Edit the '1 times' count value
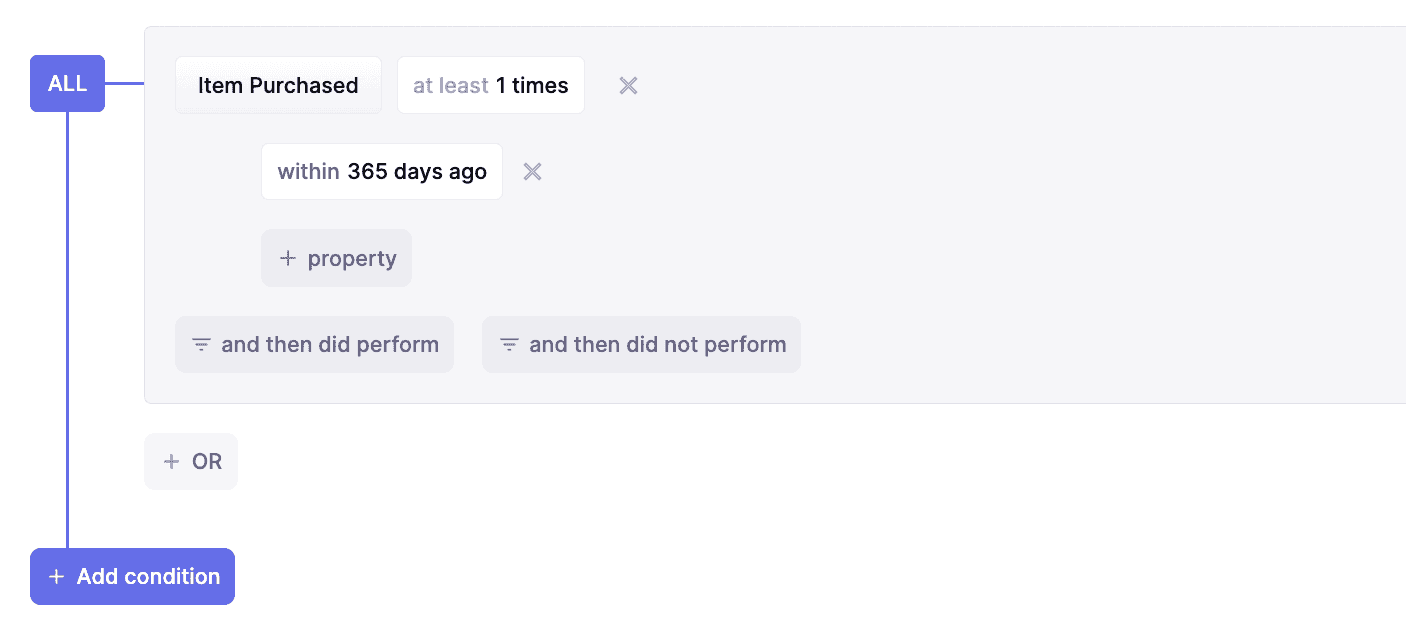Image resolution: width=1406 pixels, height=626 pixels. pyautogui.click(x=532, y=86)
